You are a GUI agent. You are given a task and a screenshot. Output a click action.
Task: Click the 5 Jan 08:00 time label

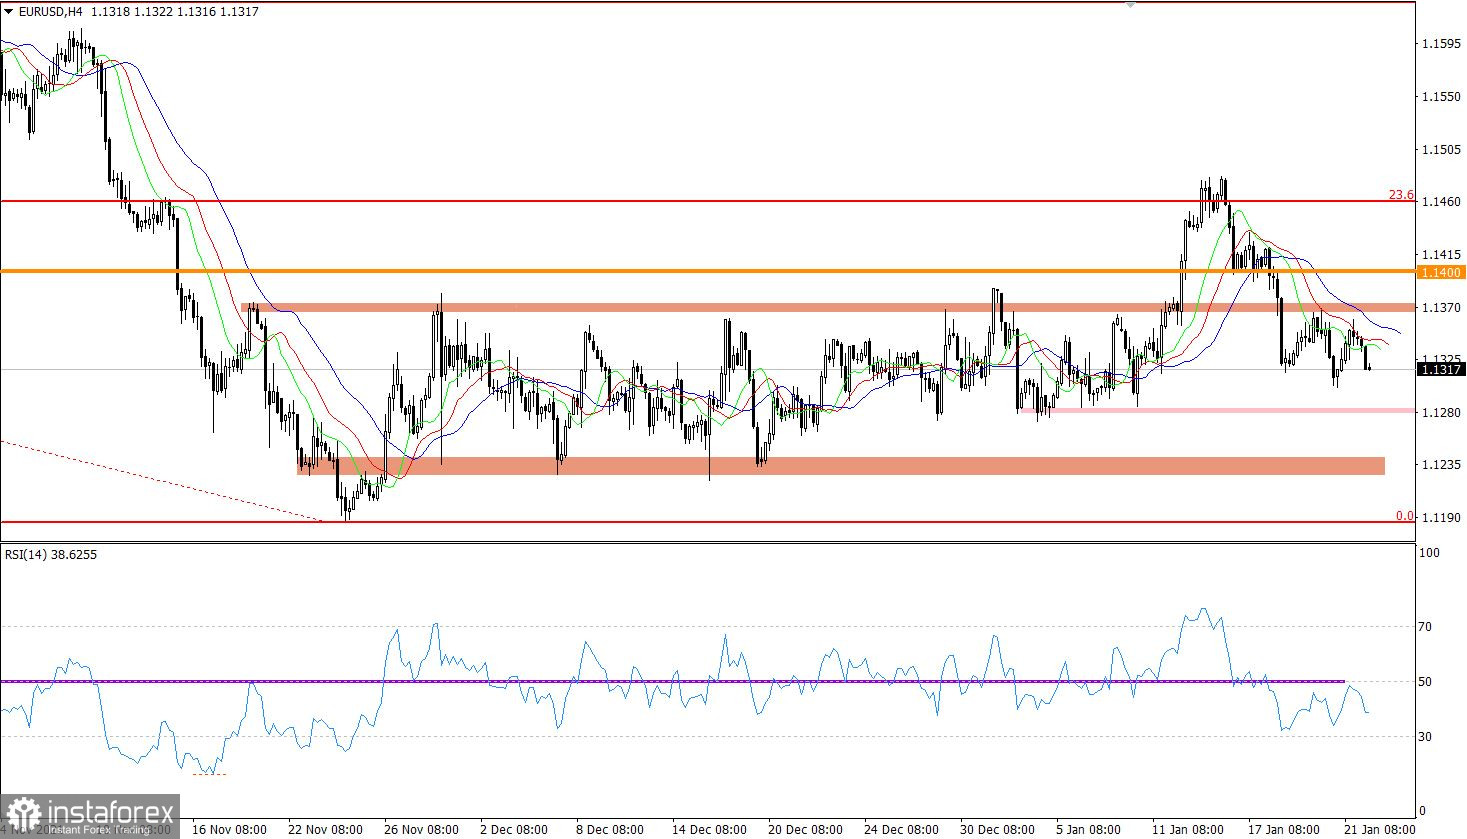pos(1089,830)
